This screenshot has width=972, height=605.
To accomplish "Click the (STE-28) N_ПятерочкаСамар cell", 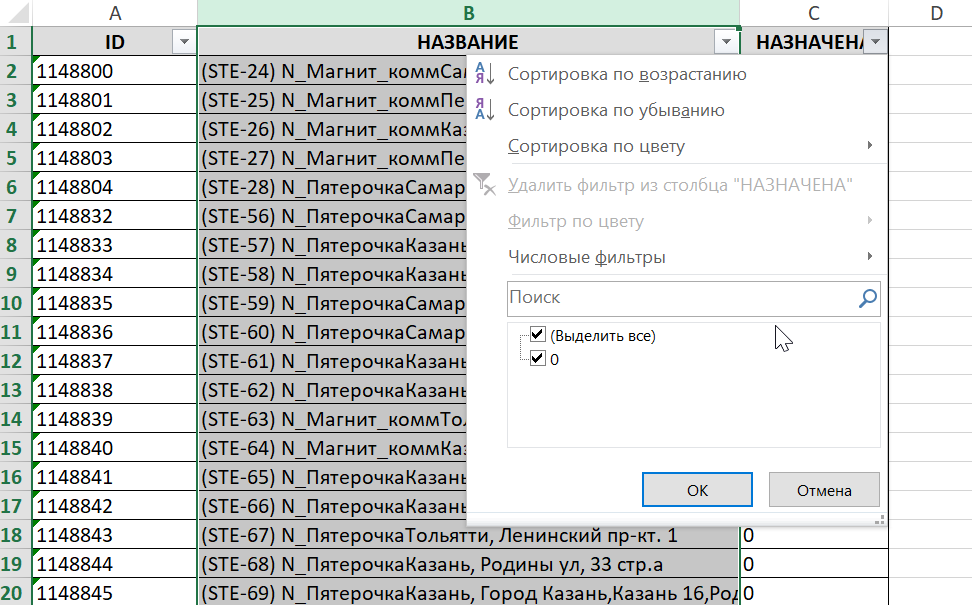I will point(332,187).
